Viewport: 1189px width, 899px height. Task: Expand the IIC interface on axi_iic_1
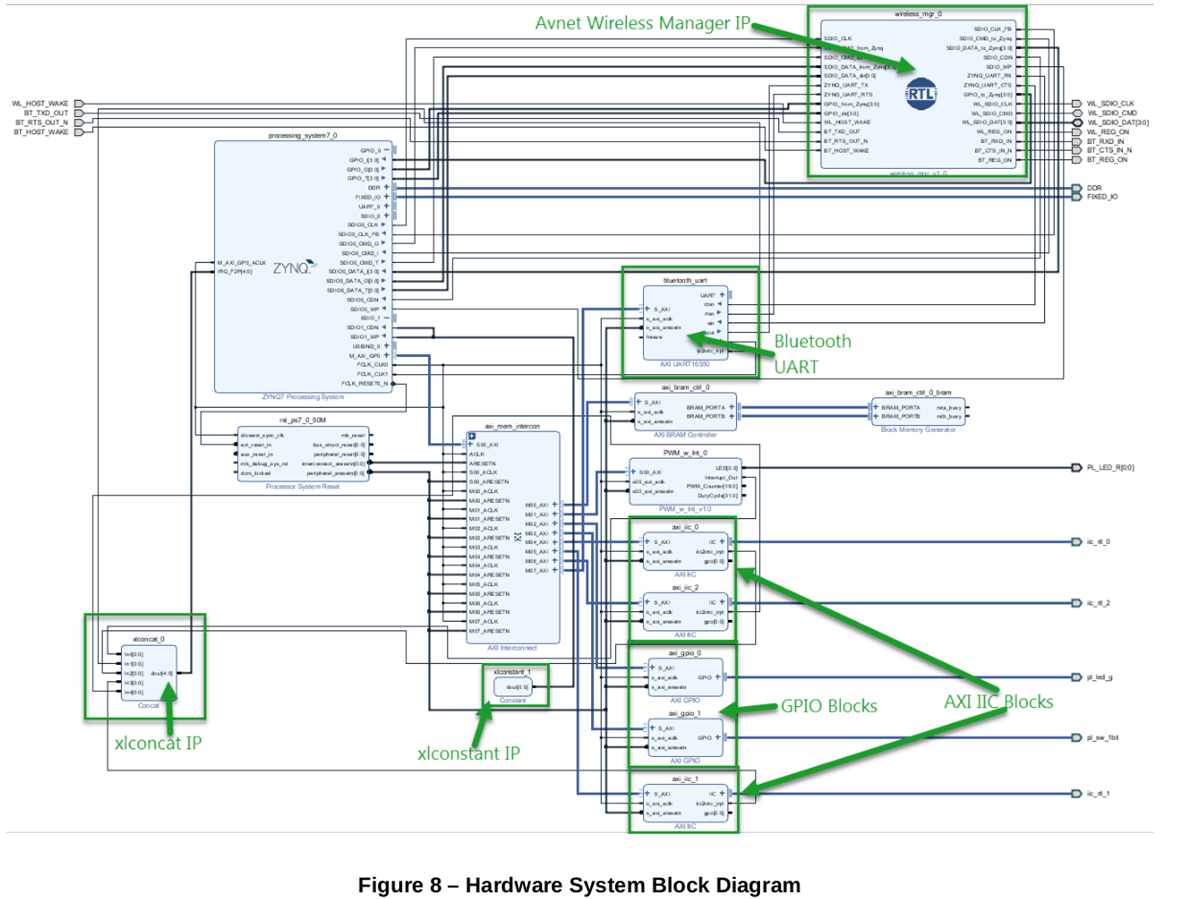click(722, 794)
